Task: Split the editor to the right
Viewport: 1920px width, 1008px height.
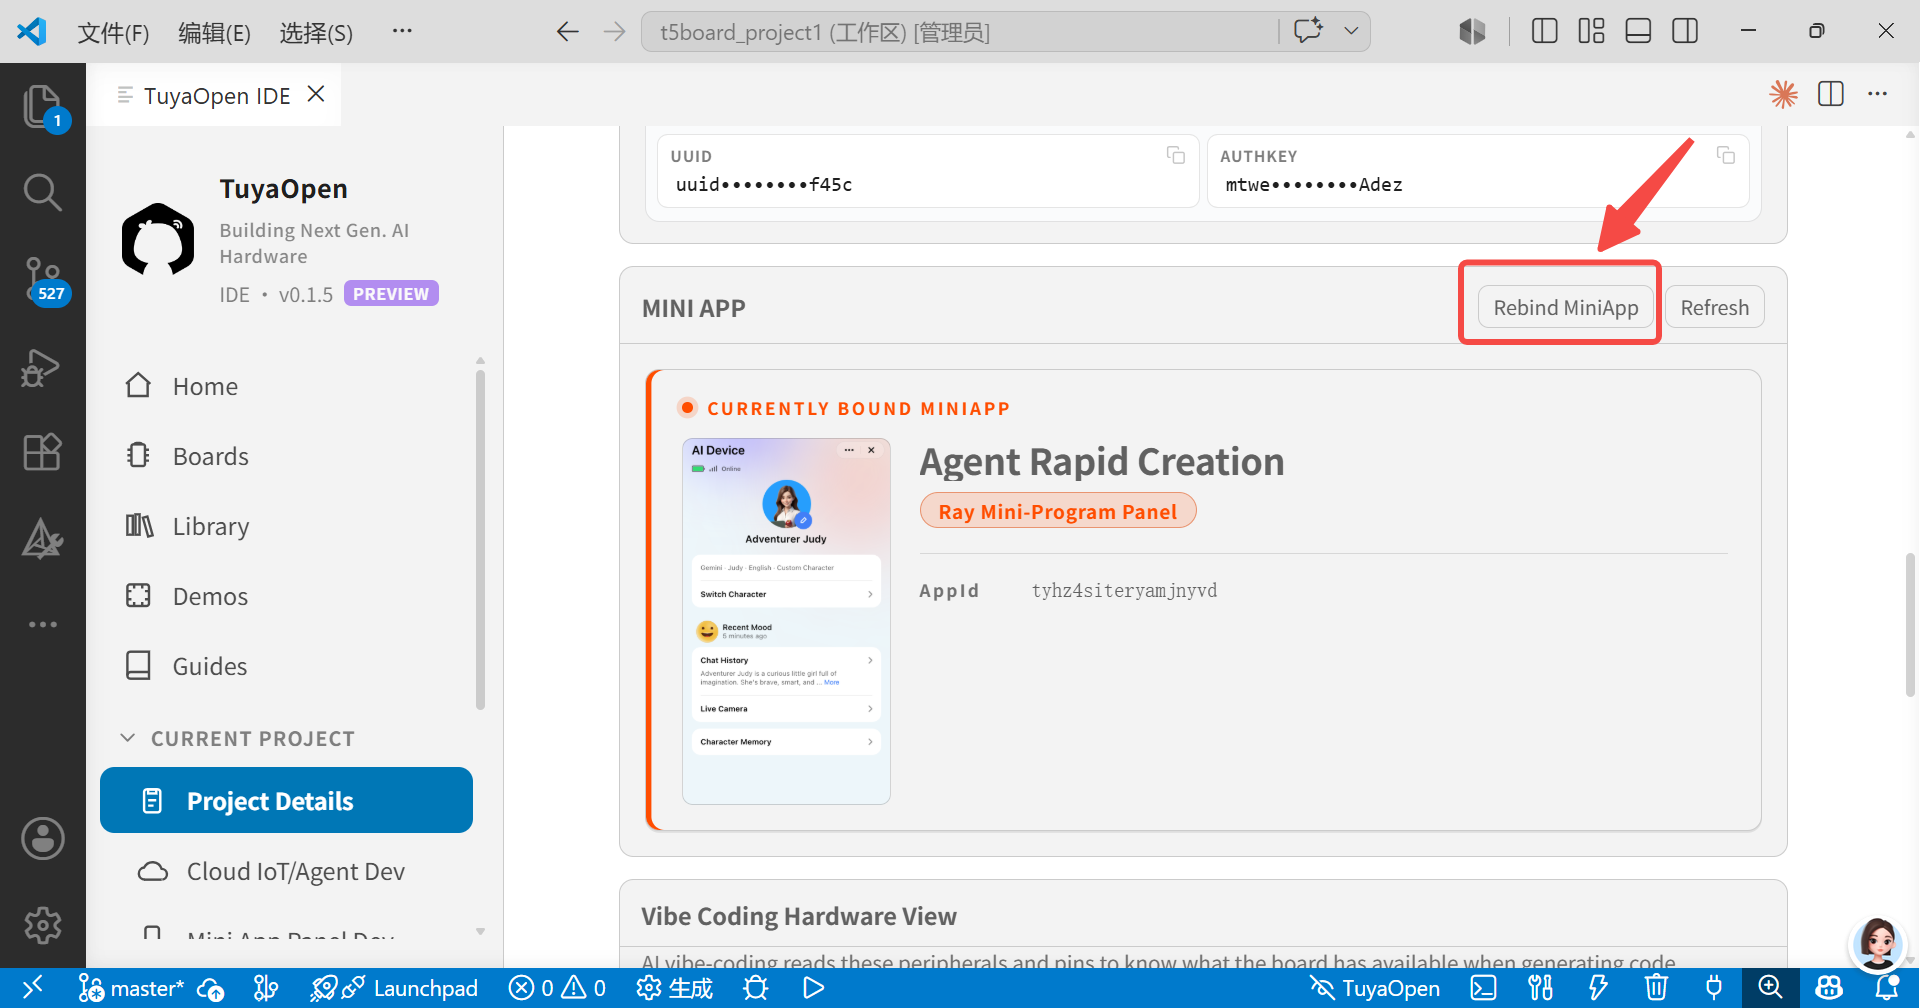Action: (1831, 94)
